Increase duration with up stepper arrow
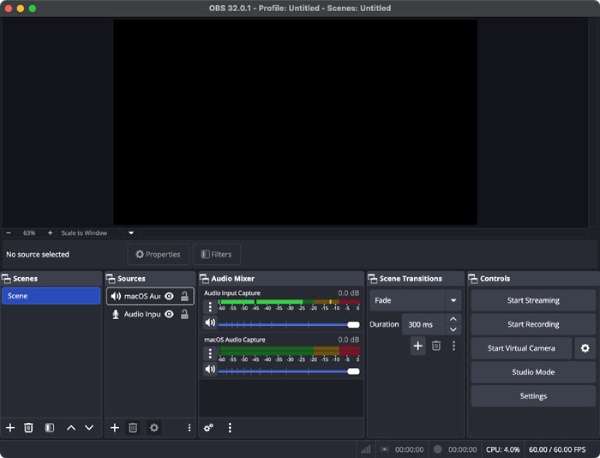 453,319
